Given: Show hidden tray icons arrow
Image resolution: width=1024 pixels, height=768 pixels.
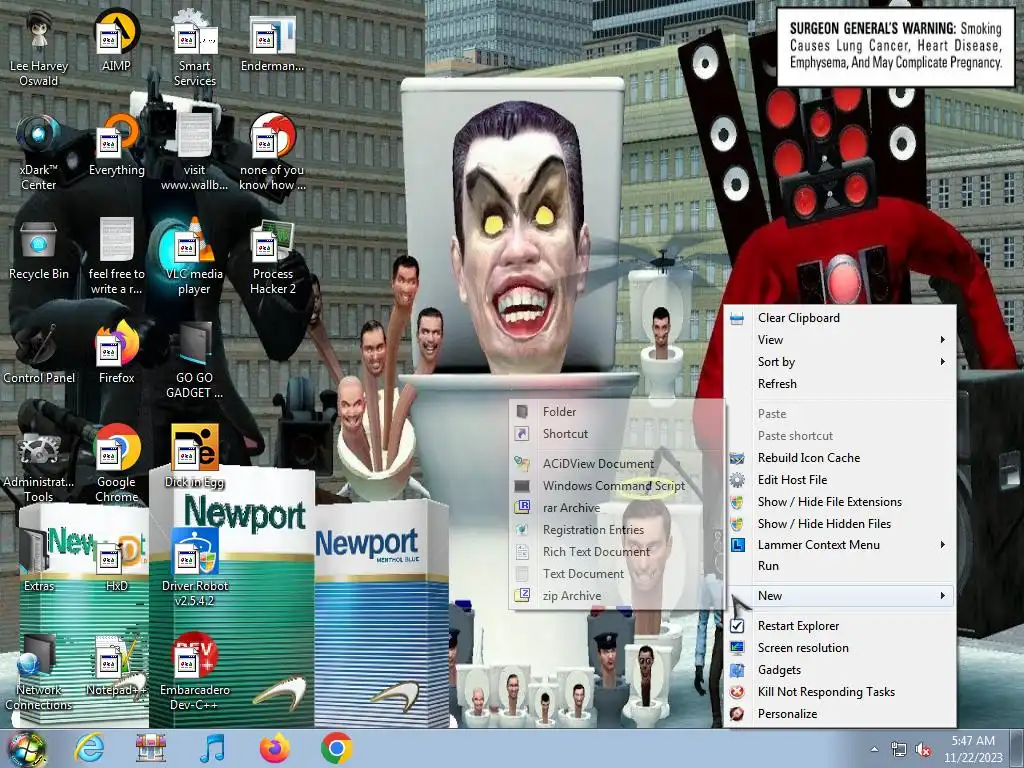Looking at the screenshot, I should [x=874, y=750].
